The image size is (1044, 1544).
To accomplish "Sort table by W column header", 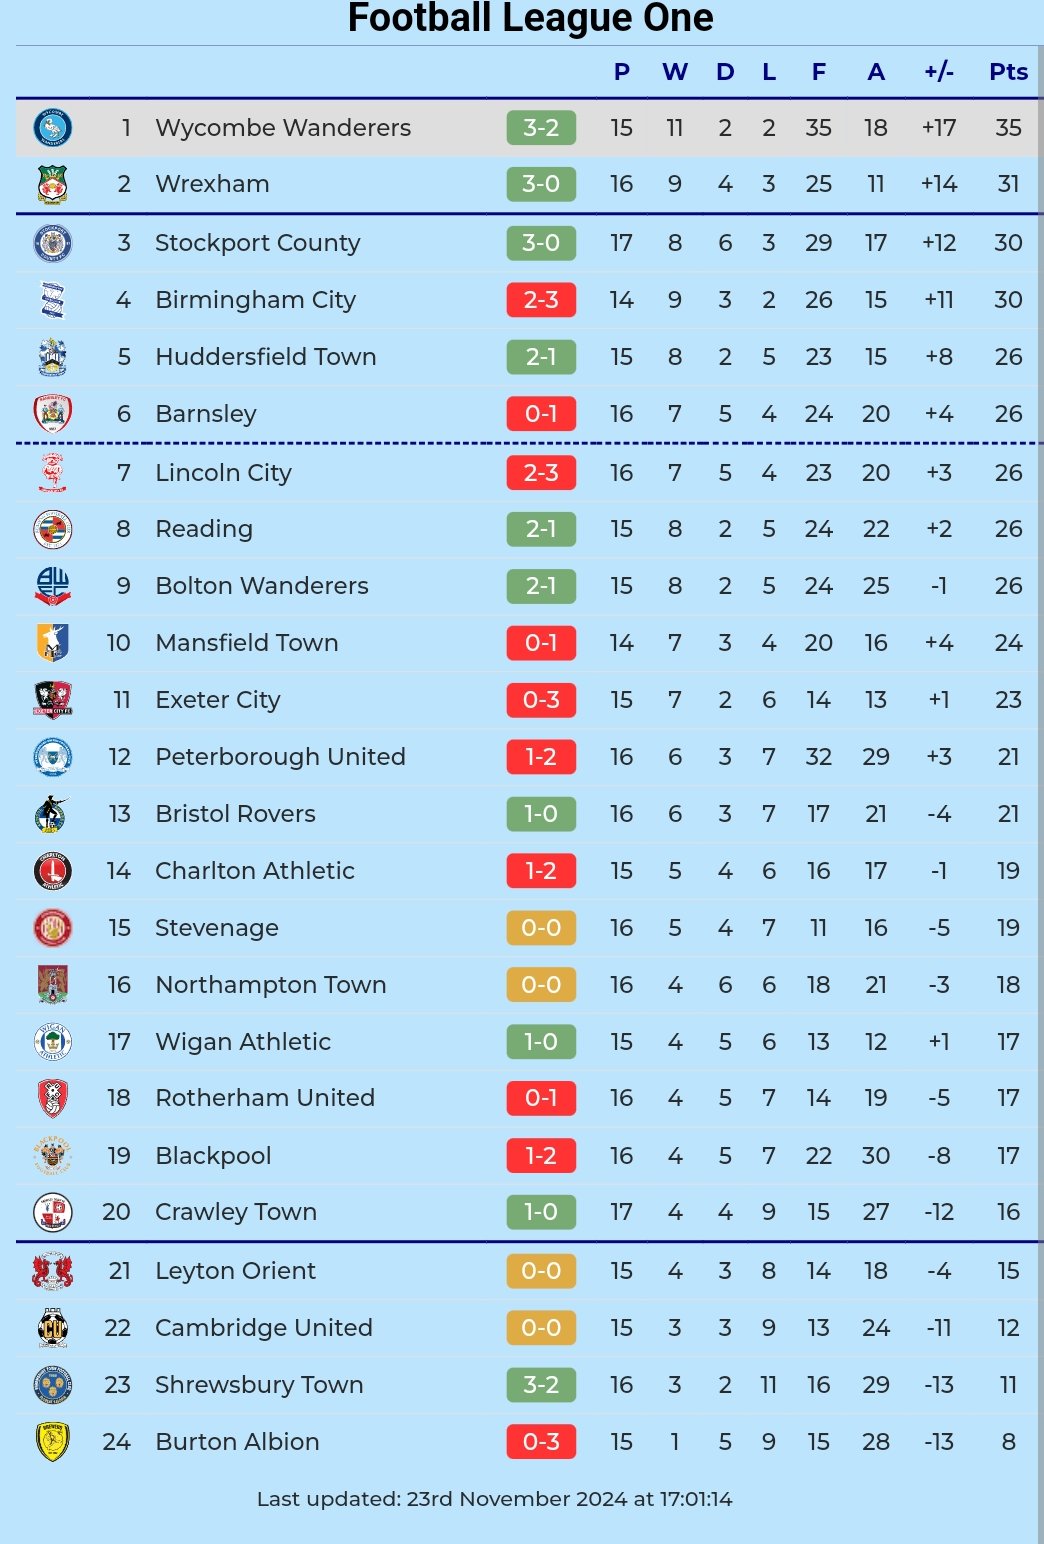I will coord(675,72).
